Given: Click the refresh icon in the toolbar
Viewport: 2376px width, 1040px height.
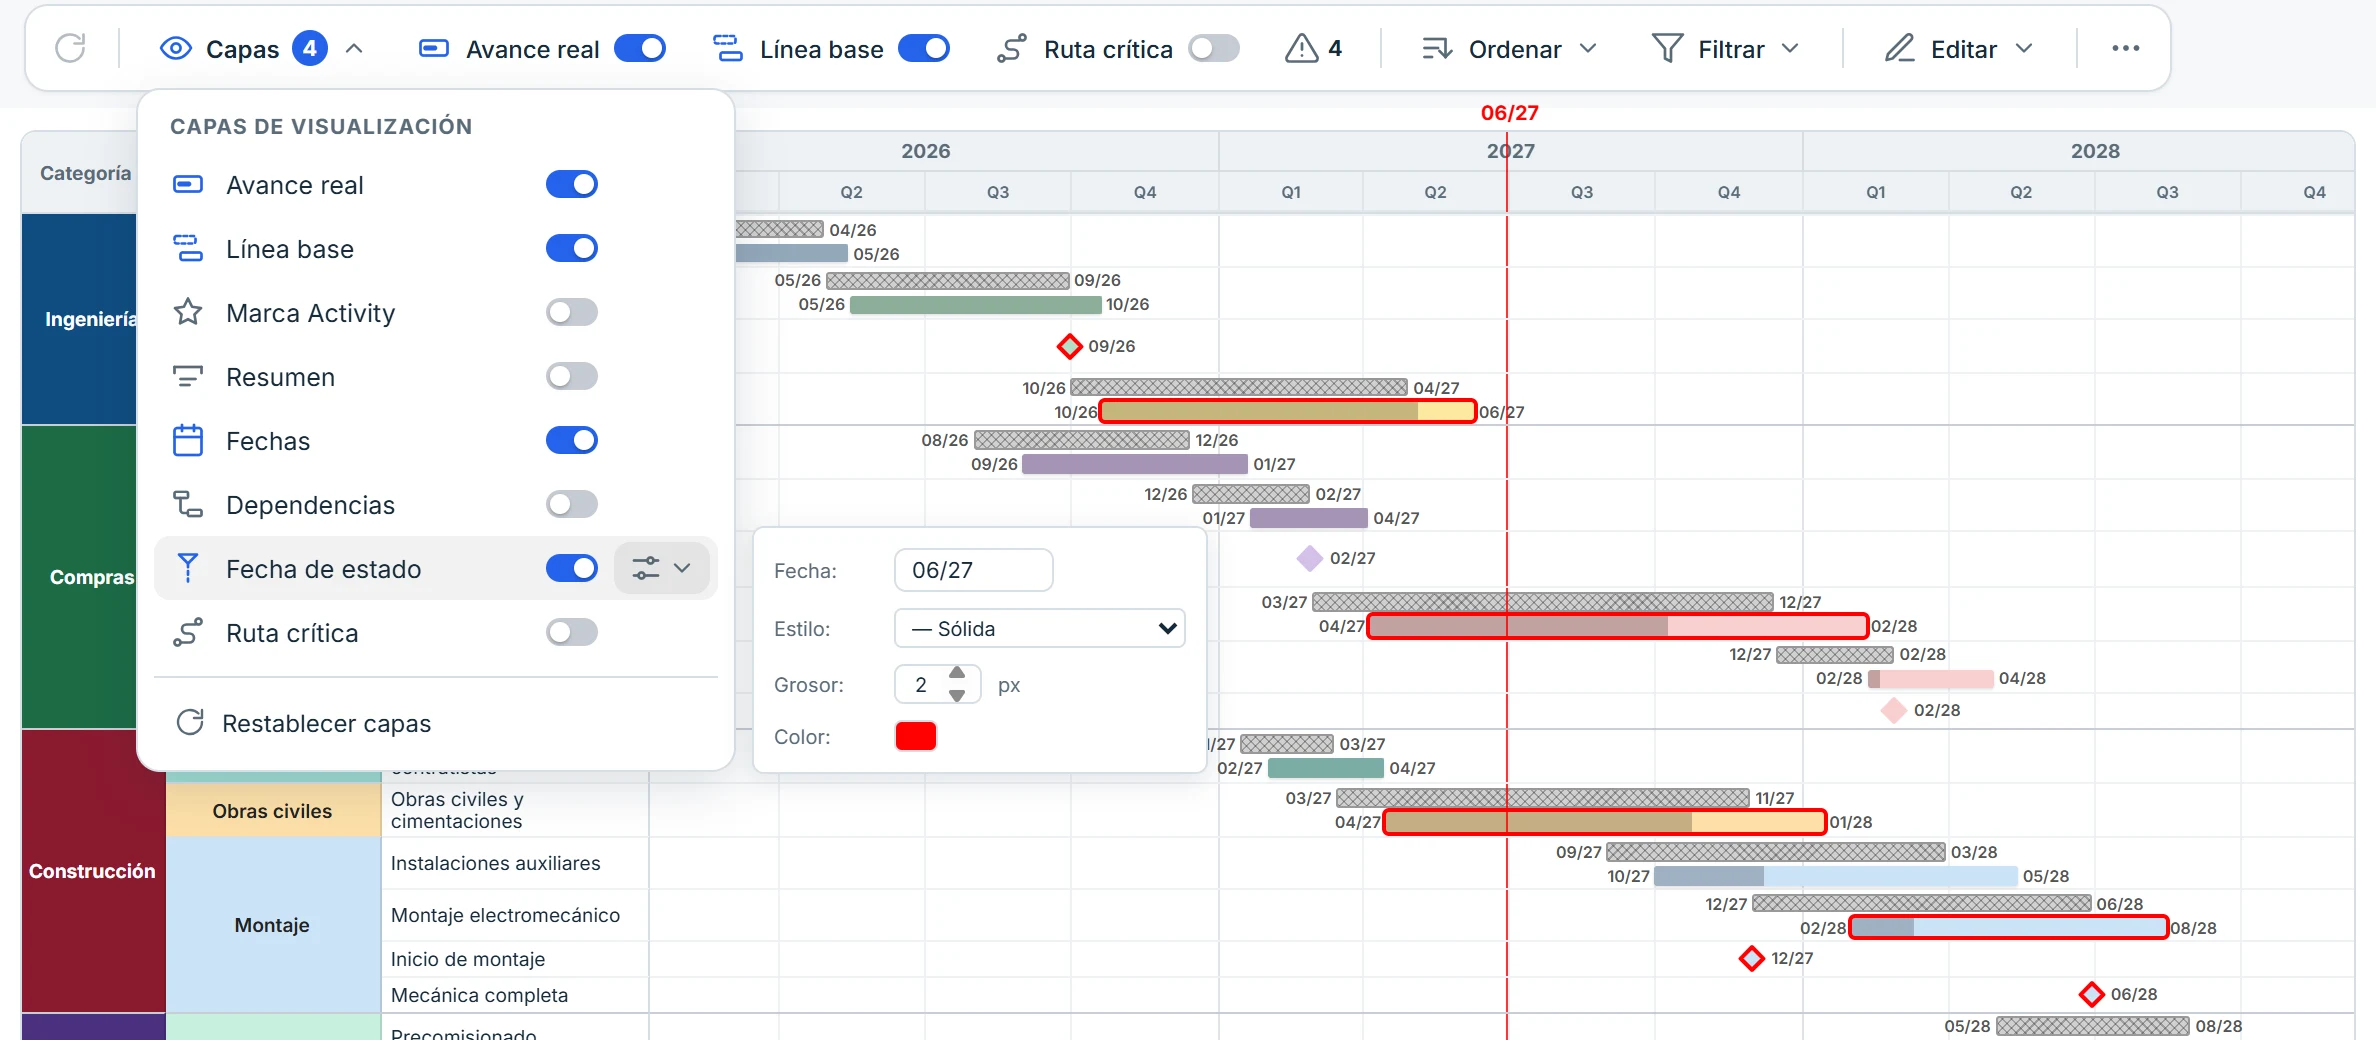Looking at the screenshot, I should 70,48.
